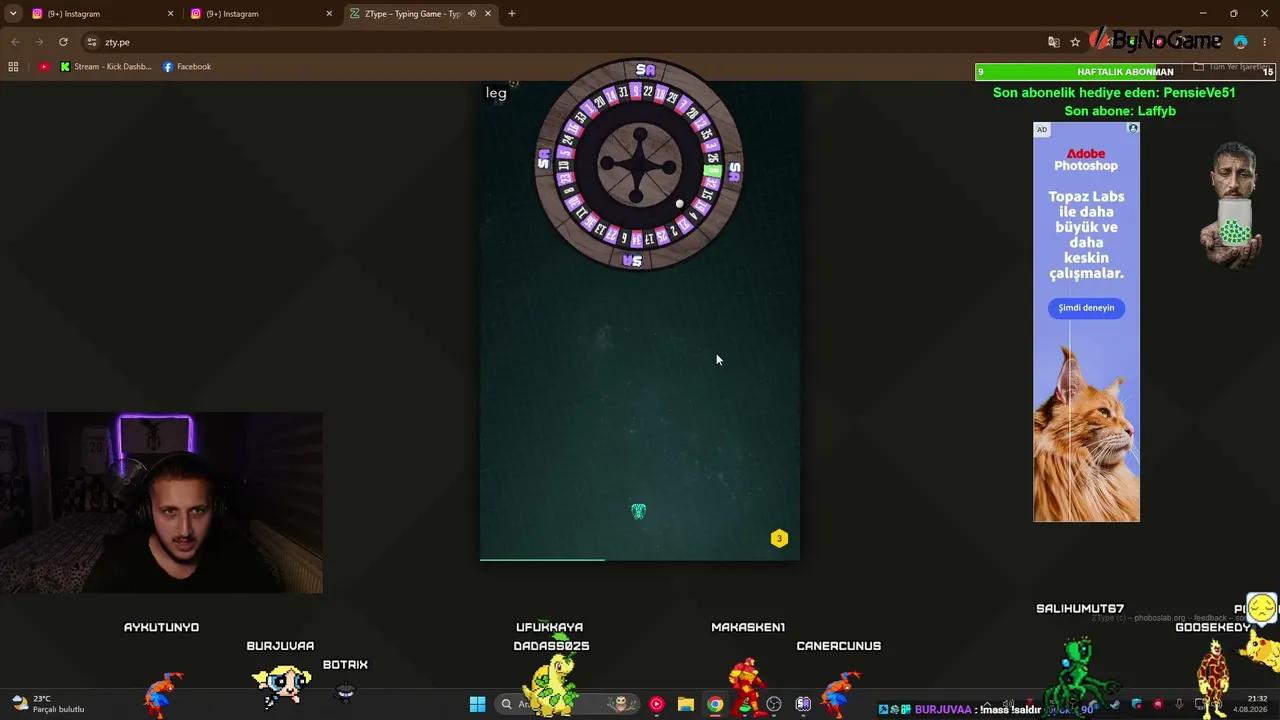Viewport: 1280px width, 720px height.
Task: Click the AD label on the Photoshop ad
Action: (1042, 130)
